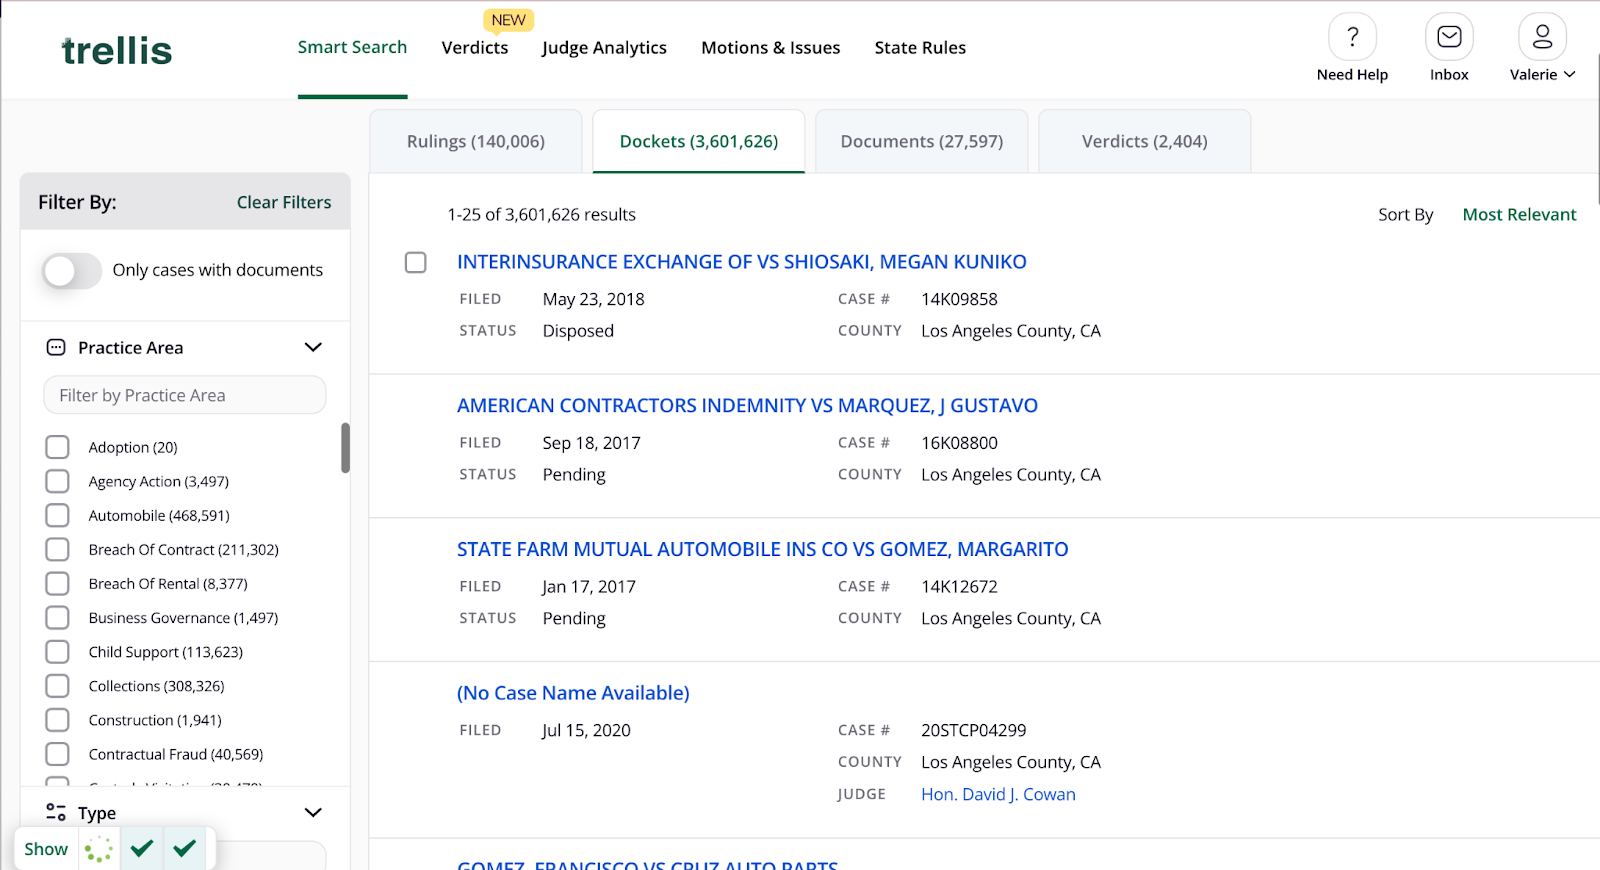Collapse the Type section chevron
The image size is (1600, 870).
pos(313,812)
